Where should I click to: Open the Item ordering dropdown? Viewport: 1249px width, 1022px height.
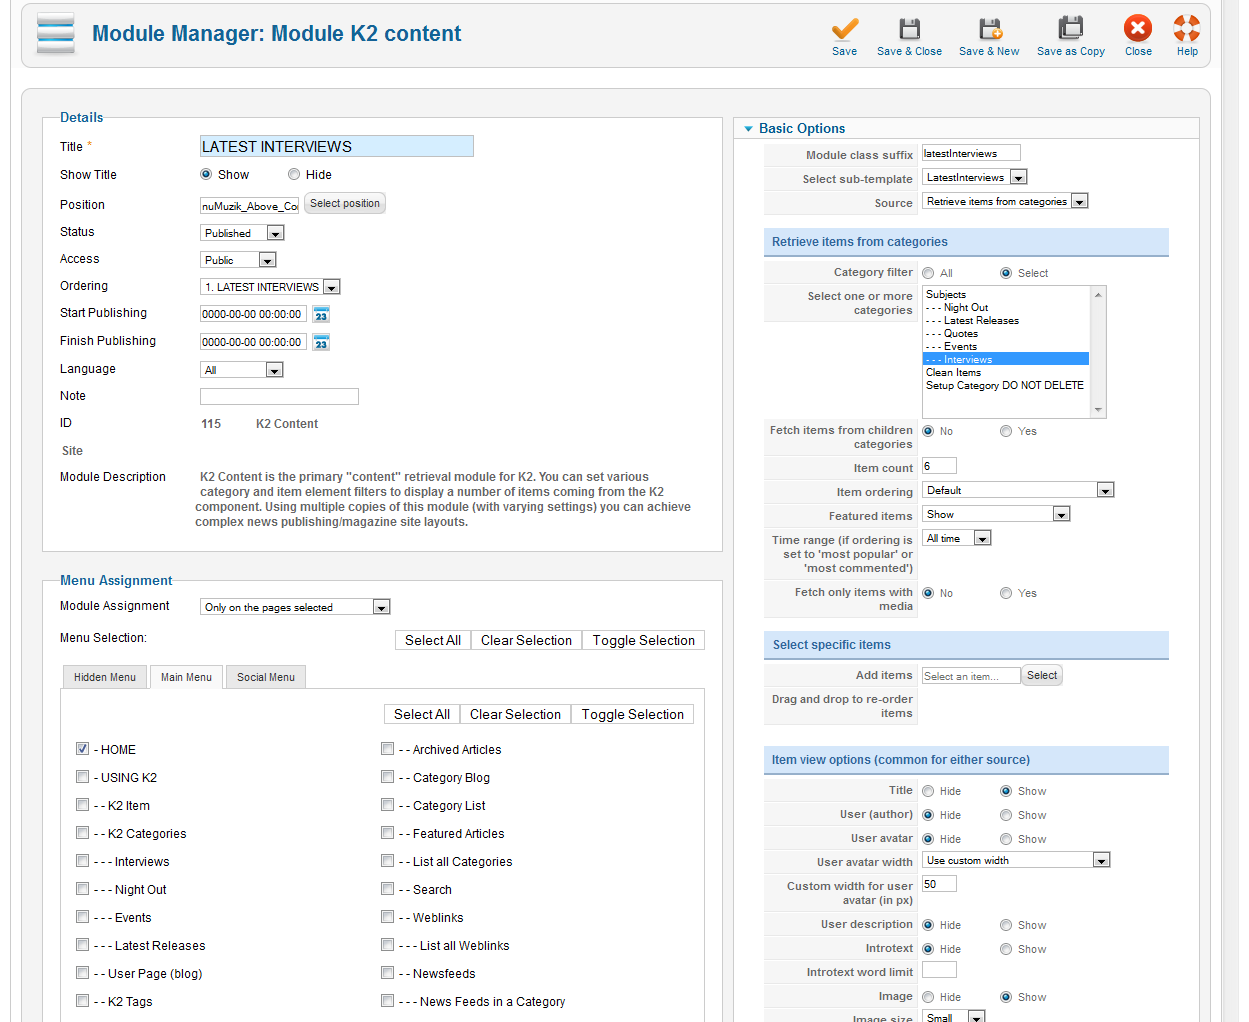coord(1018,490)
